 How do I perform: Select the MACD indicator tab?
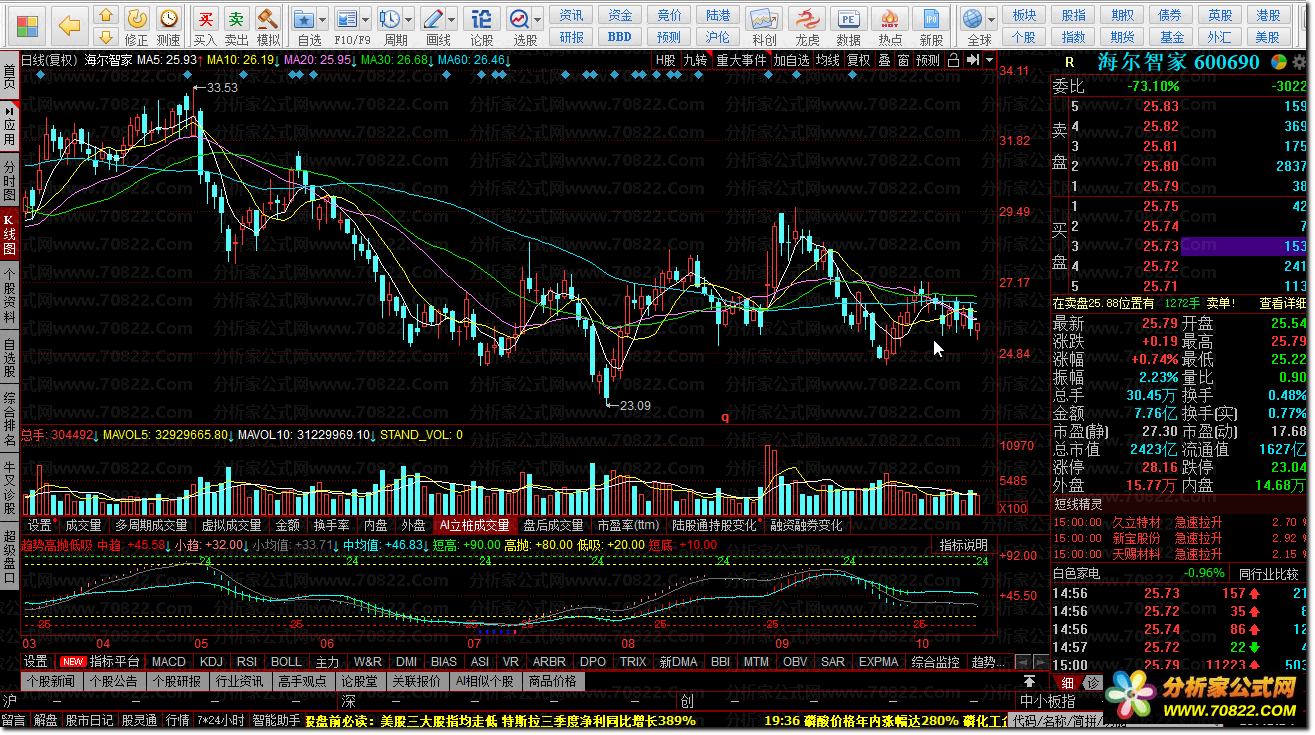tap(169, 662)
